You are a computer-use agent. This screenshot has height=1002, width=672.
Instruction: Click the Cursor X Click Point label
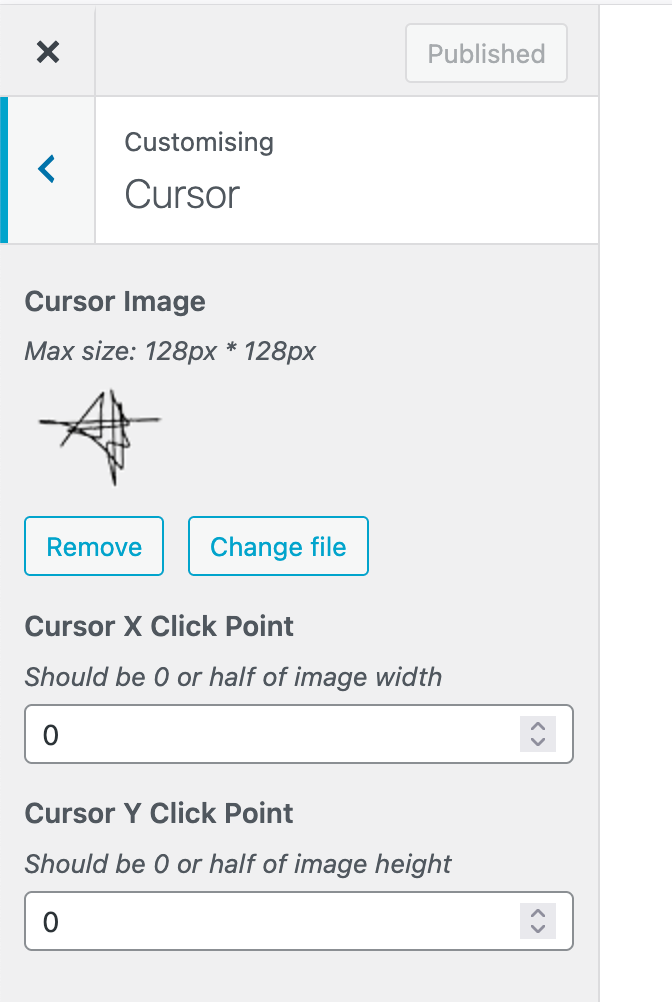(x=159, y=627)
